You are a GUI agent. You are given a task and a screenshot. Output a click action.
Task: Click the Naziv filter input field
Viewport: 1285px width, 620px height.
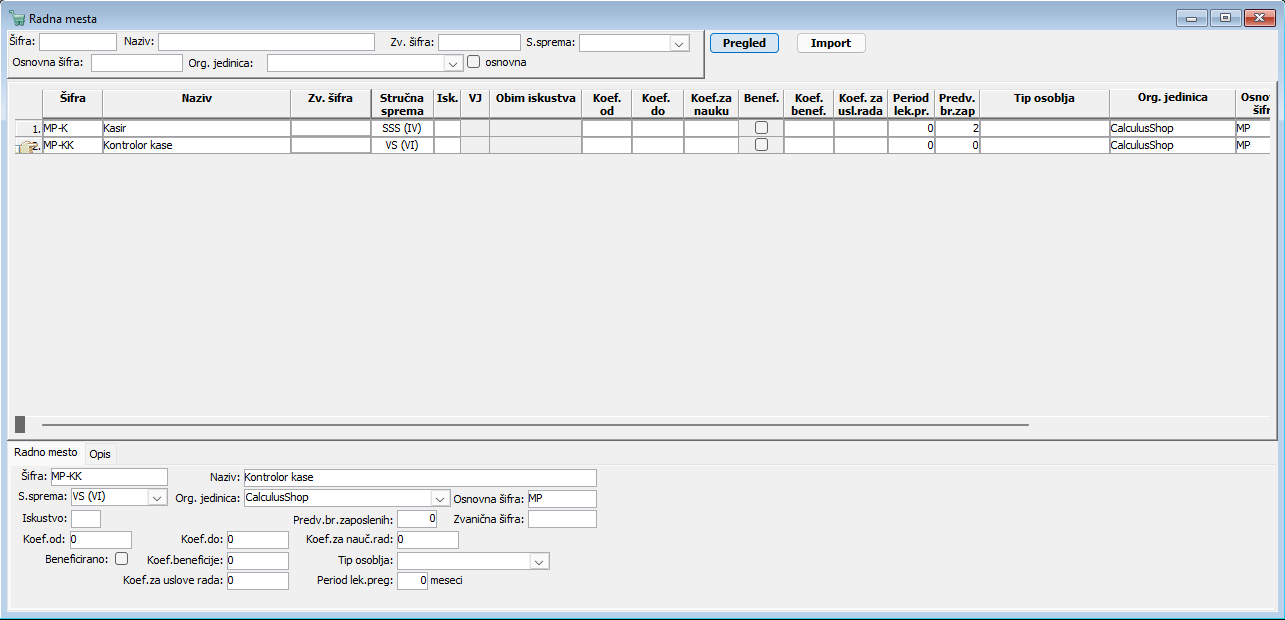pyautogui.click(x=266, y=42)
